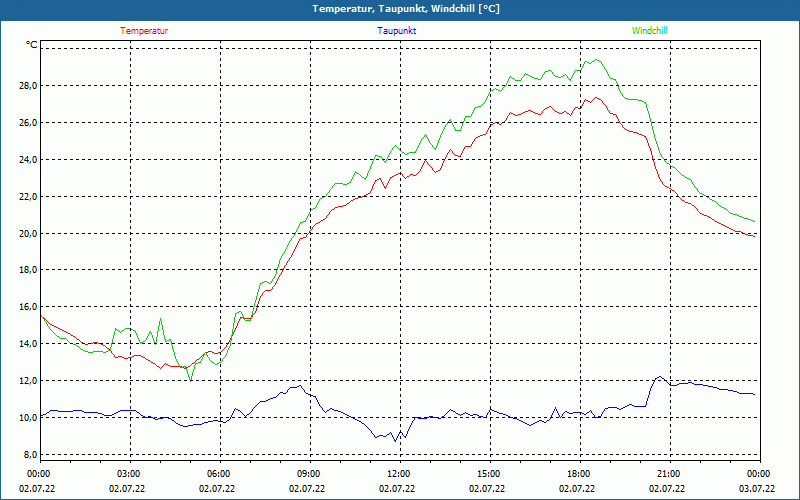Click the 16,0 y-axis value
The width and height of the screenshot is (800, 500).
click(29, 307)
